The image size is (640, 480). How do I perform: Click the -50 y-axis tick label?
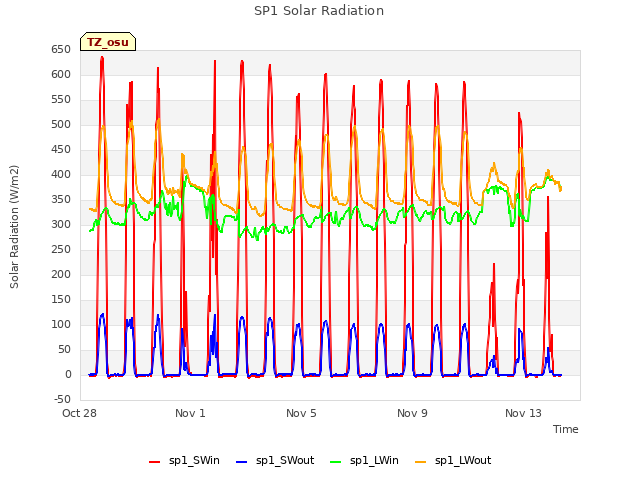[62, 399]
